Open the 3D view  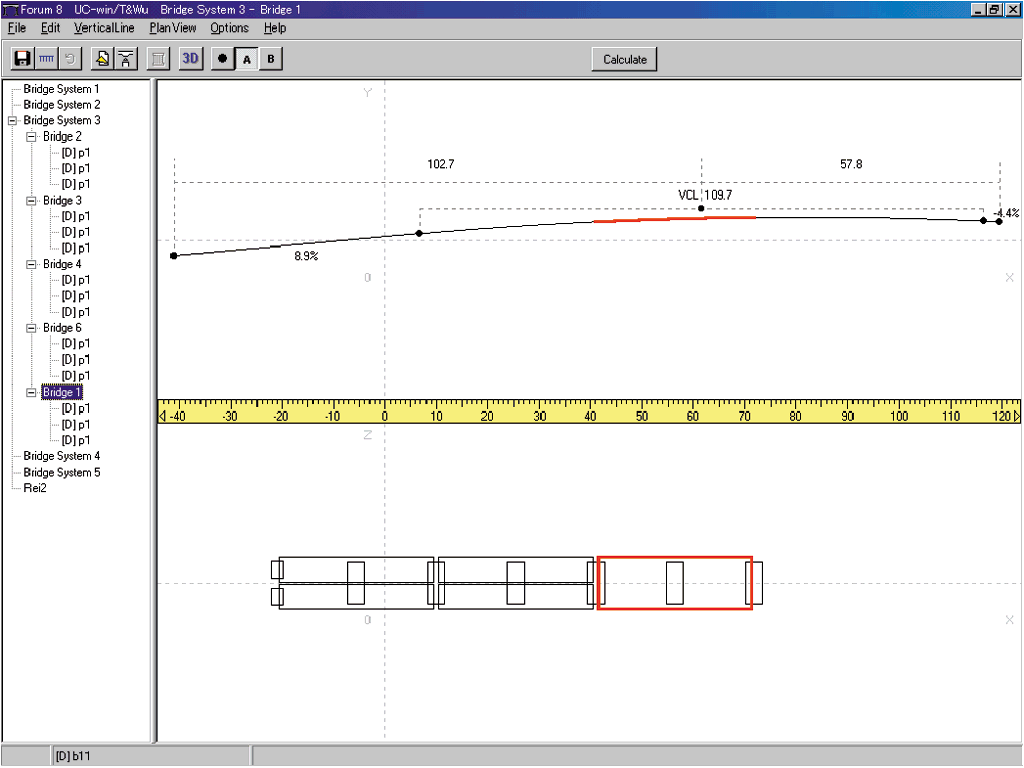(x=190, y=59)
